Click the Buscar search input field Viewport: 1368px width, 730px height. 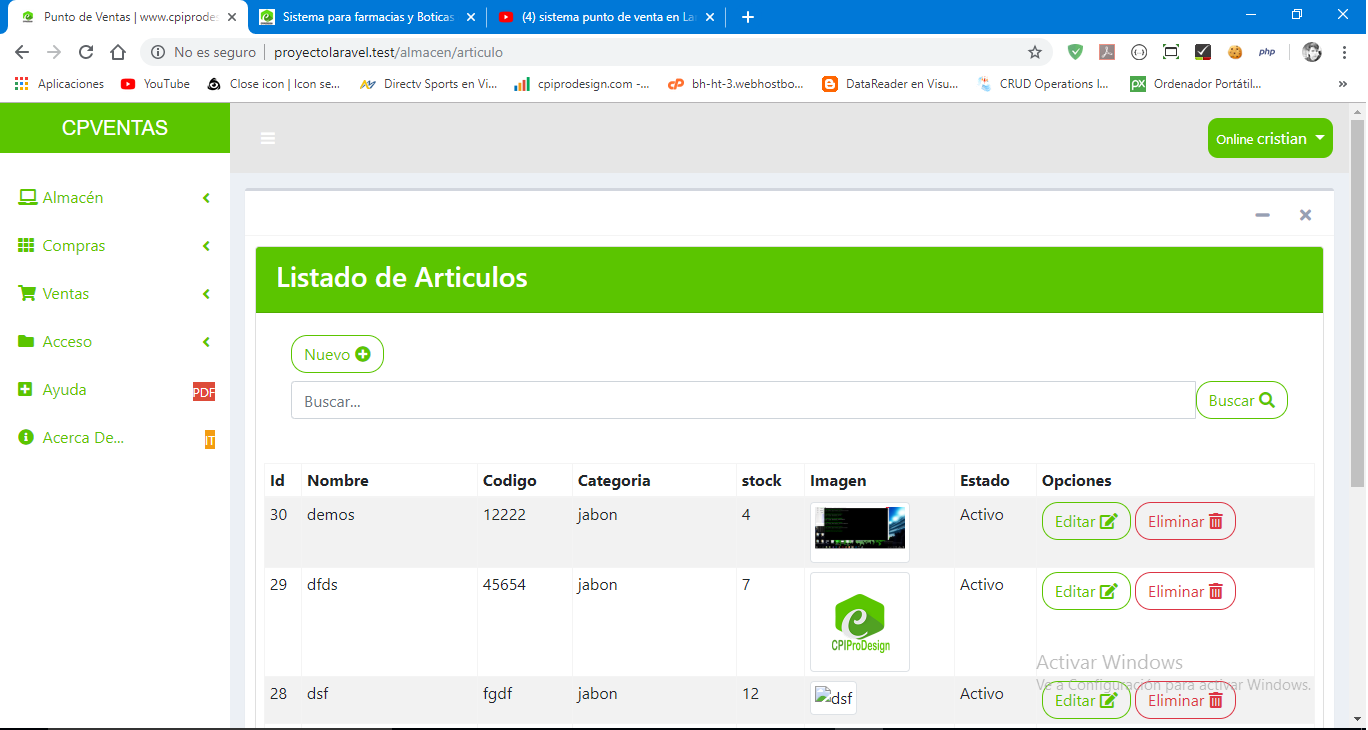(742, 400)
